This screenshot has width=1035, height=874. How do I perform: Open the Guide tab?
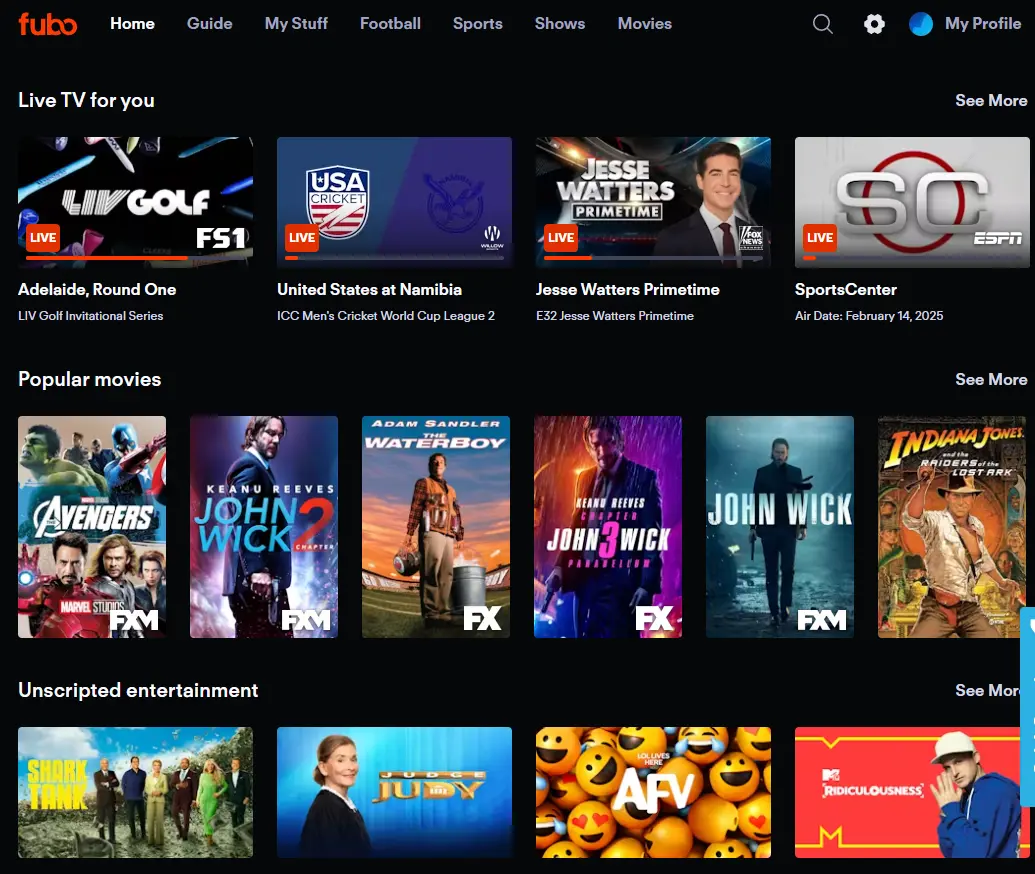coord(209,24)
